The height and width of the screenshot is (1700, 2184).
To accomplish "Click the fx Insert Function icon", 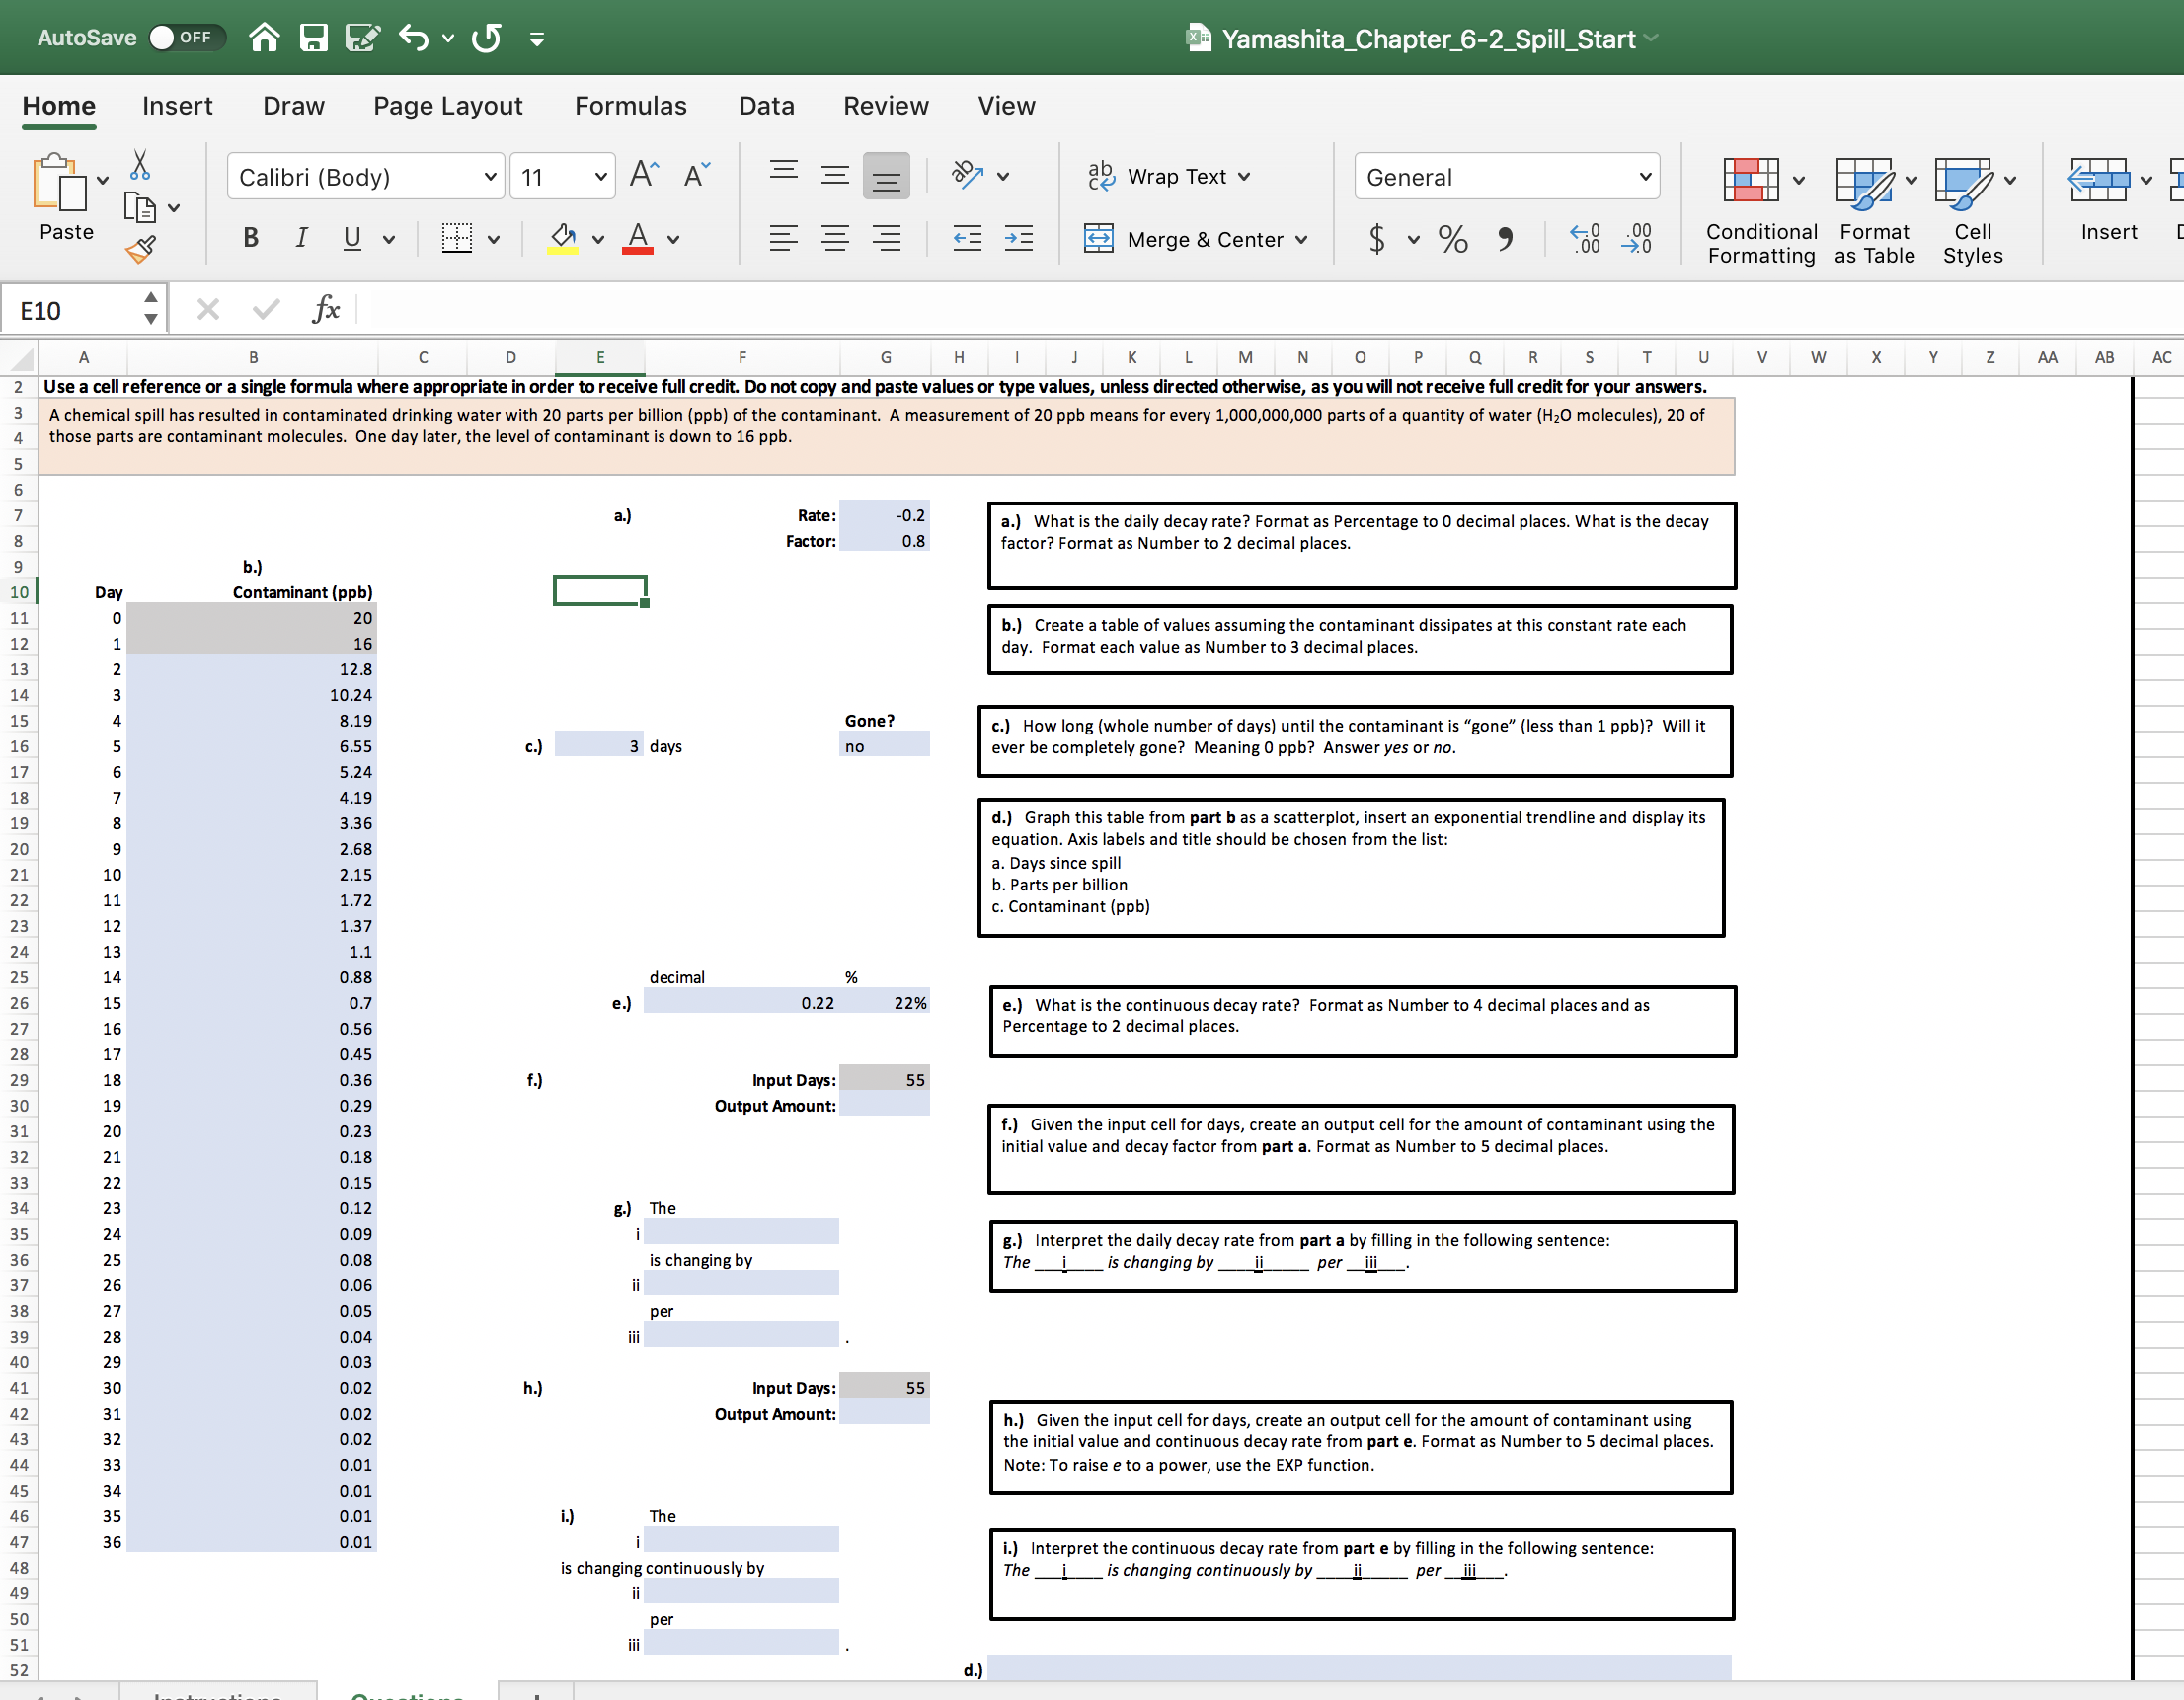I will click(326, 309).
